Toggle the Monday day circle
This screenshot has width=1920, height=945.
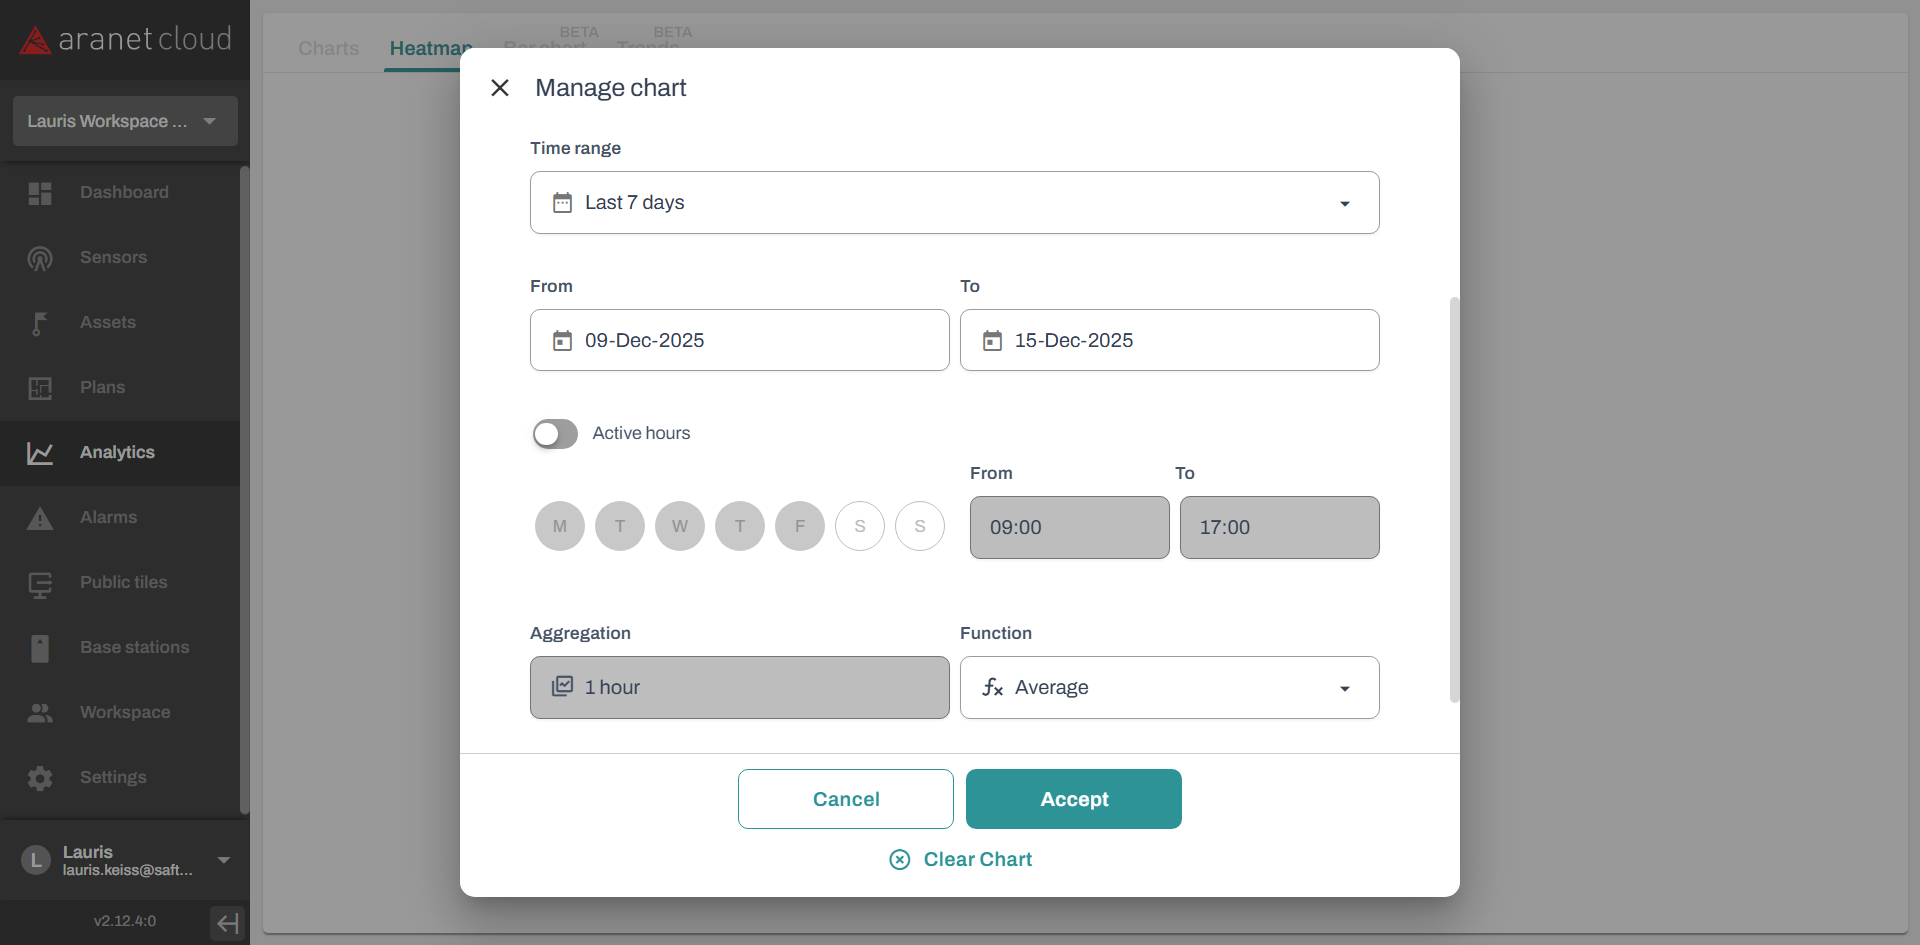(560, 526)
